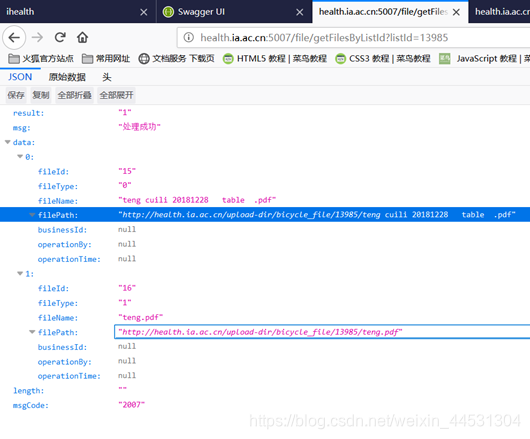Viewport: 530px width, 439px height.
Task: Switch to the rightmost health.ia.ac.cn tab
Action: [x=500, y=12]
